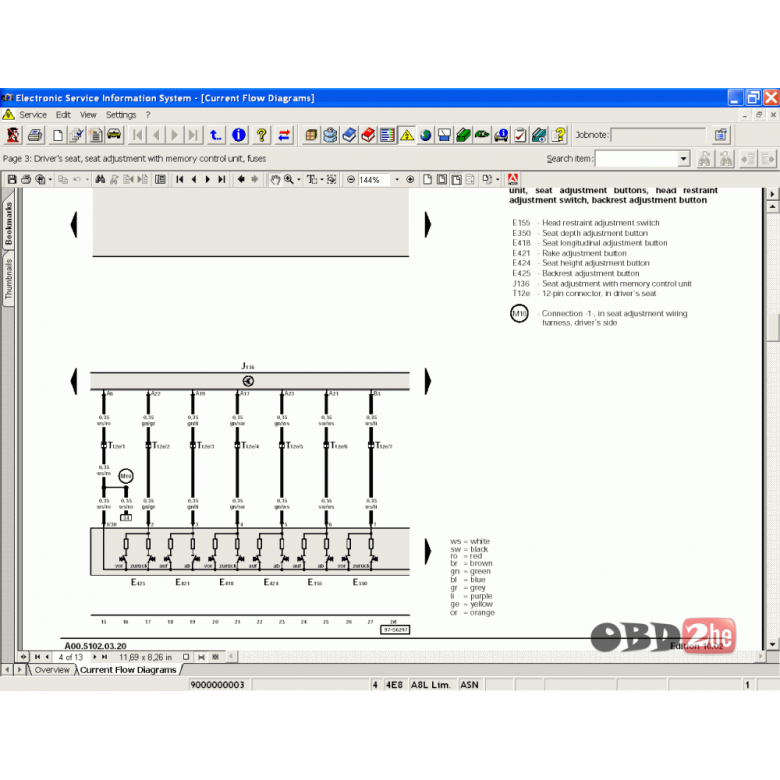Click the 4 of 13 page number field
780x780 pixels.
point(71,657)
